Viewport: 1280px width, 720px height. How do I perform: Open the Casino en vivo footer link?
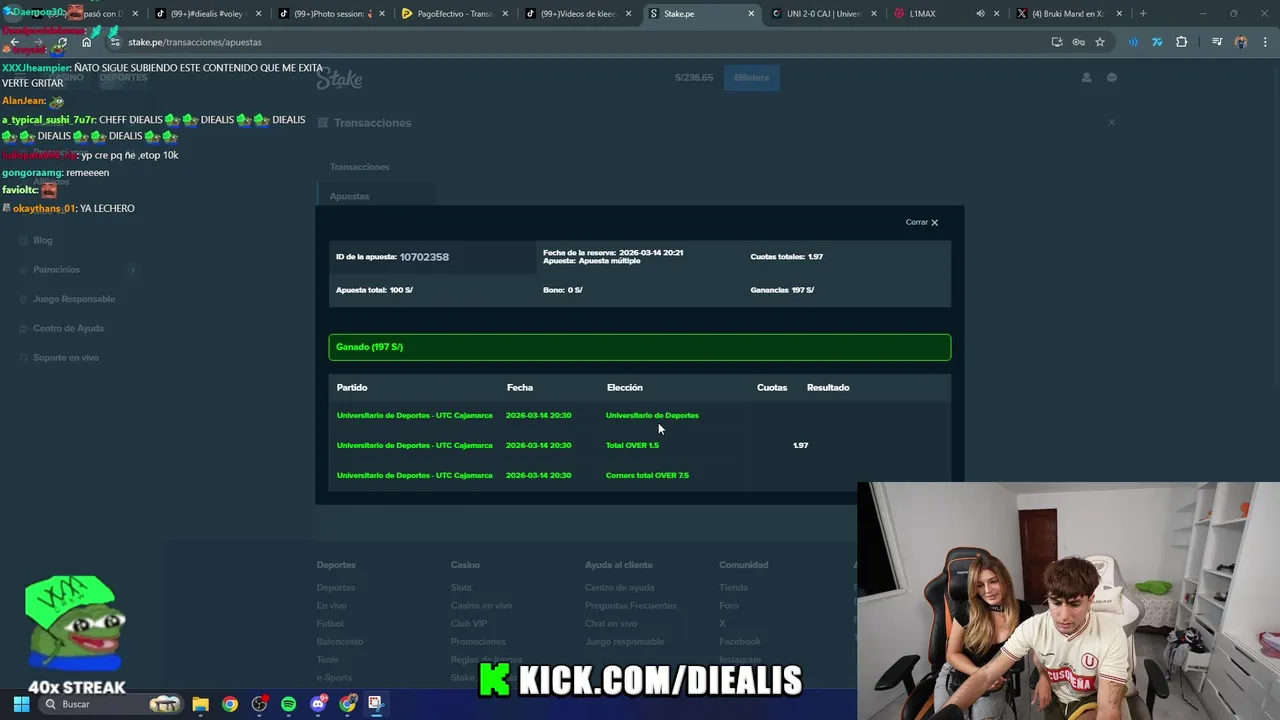[481, 605]
